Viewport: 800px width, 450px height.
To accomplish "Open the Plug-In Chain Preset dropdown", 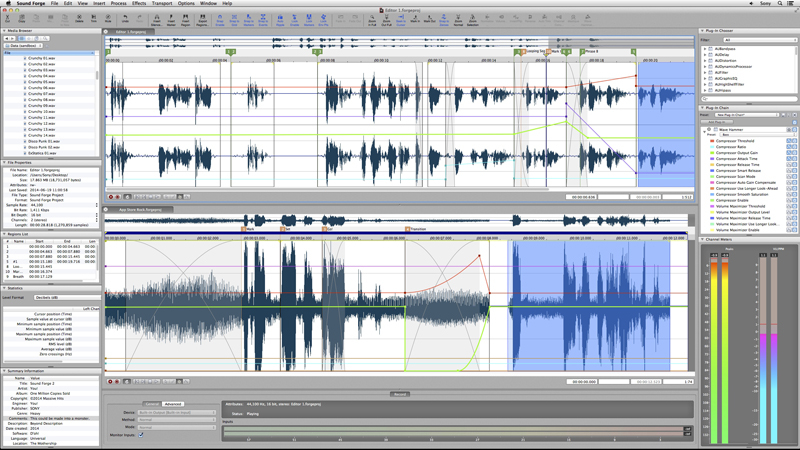I will point(747,115).
